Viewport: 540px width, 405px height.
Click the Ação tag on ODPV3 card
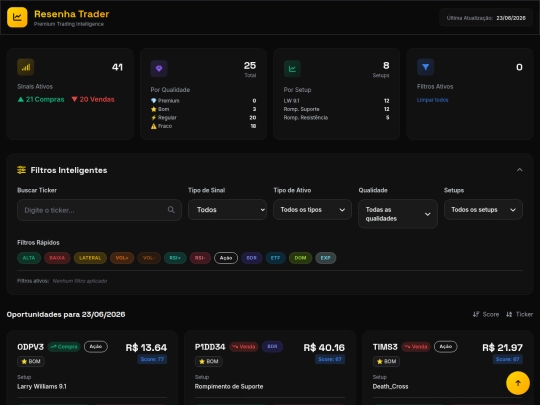[x=96, y=346]
